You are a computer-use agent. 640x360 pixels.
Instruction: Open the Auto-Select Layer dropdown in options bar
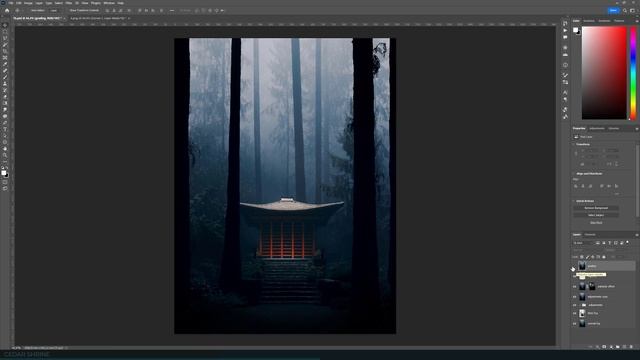coord(54,11)
